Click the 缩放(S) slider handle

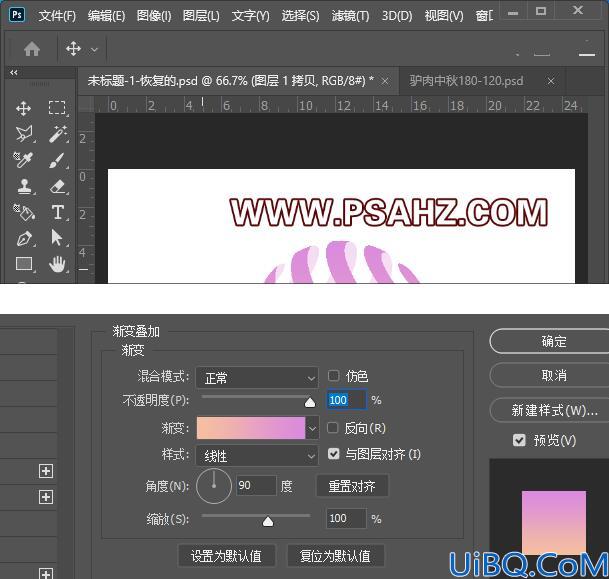pos(268,521)
